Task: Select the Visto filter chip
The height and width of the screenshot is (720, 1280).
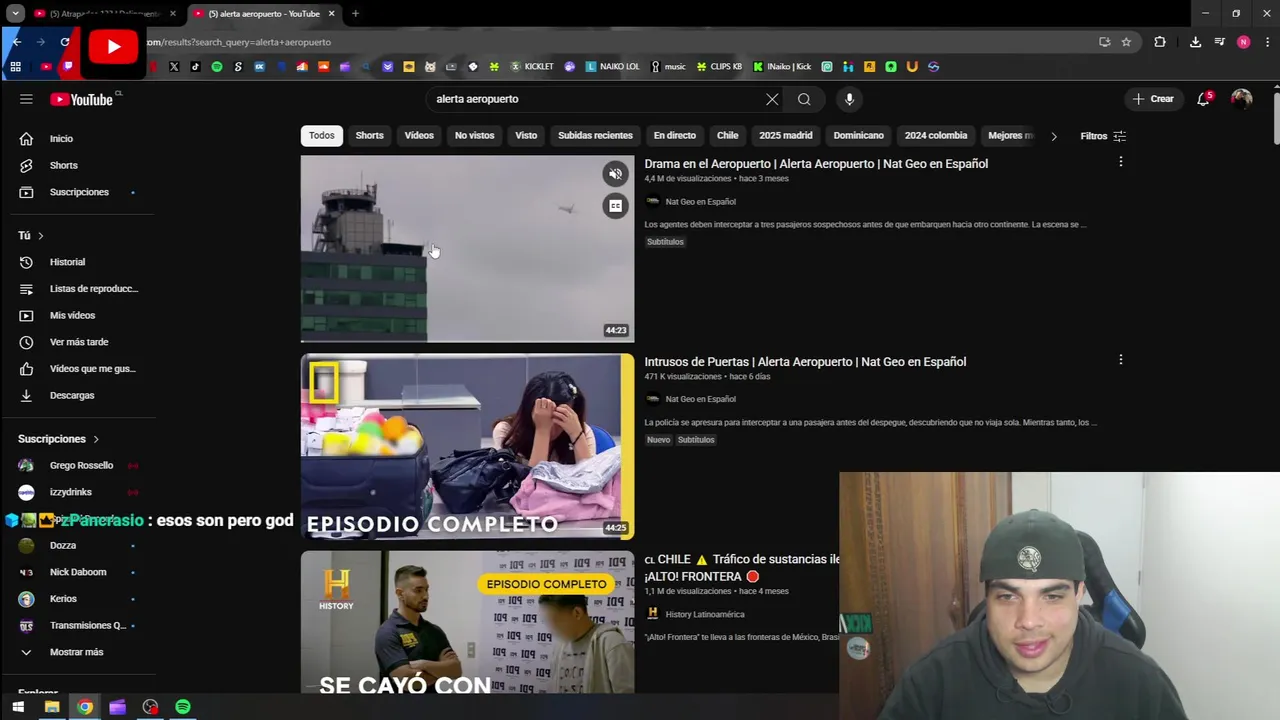Action: click(526, 136)
